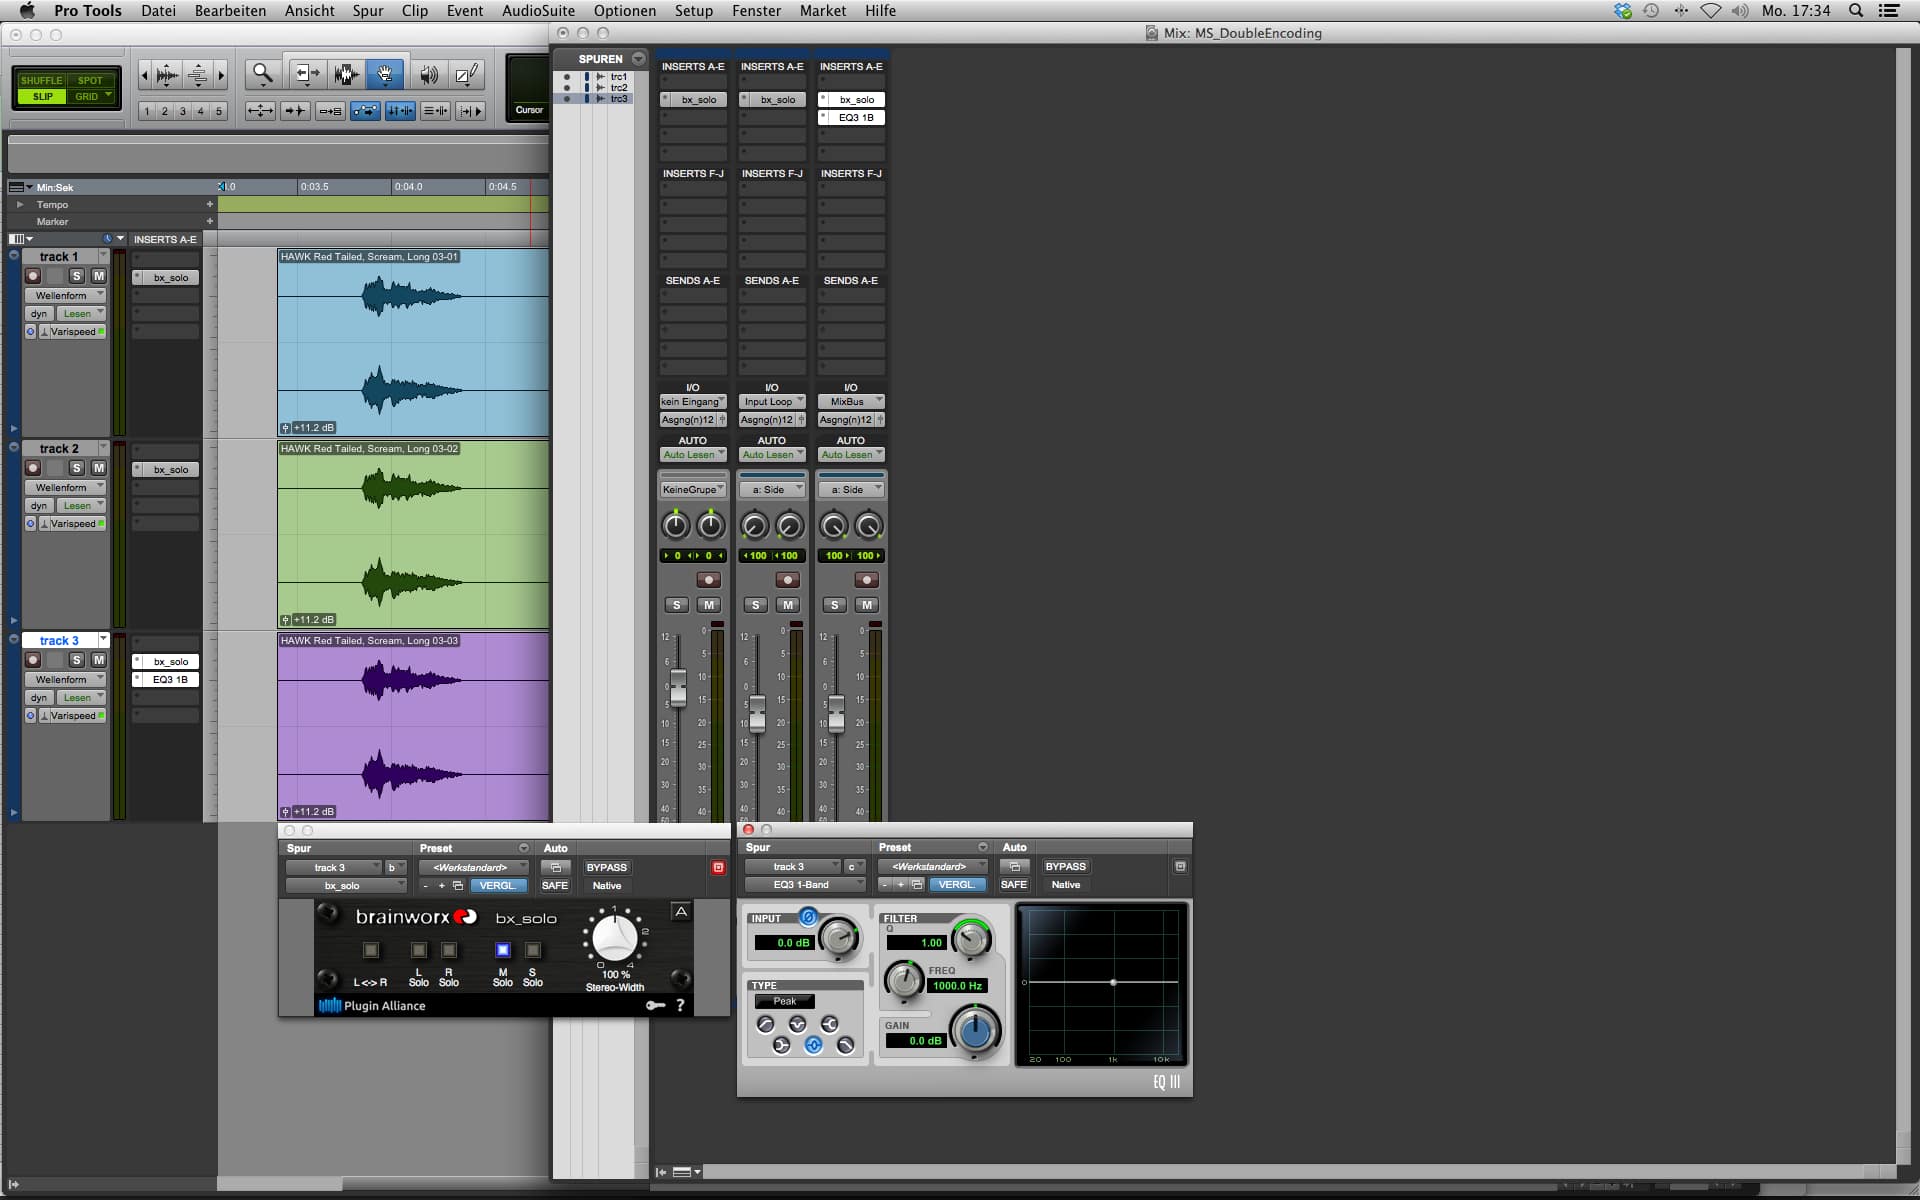Select the Scrubber speaker tool
The height and width of the screenshot is (1200, 1920).
(x=429, y=74)
